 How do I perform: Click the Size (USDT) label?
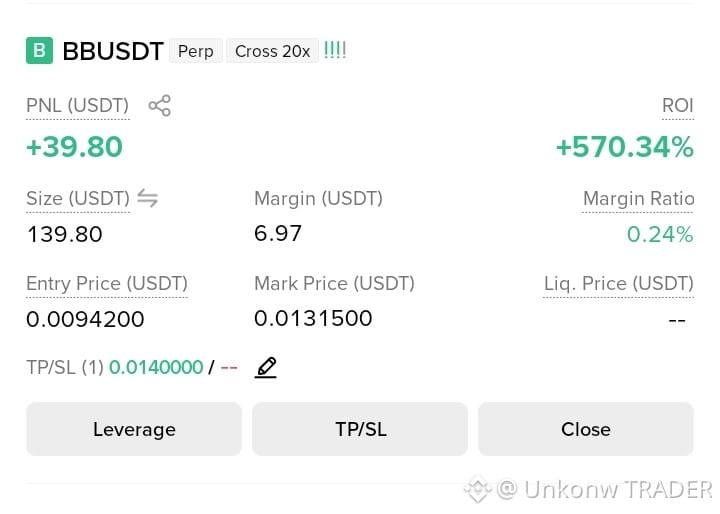pos(78,198)
